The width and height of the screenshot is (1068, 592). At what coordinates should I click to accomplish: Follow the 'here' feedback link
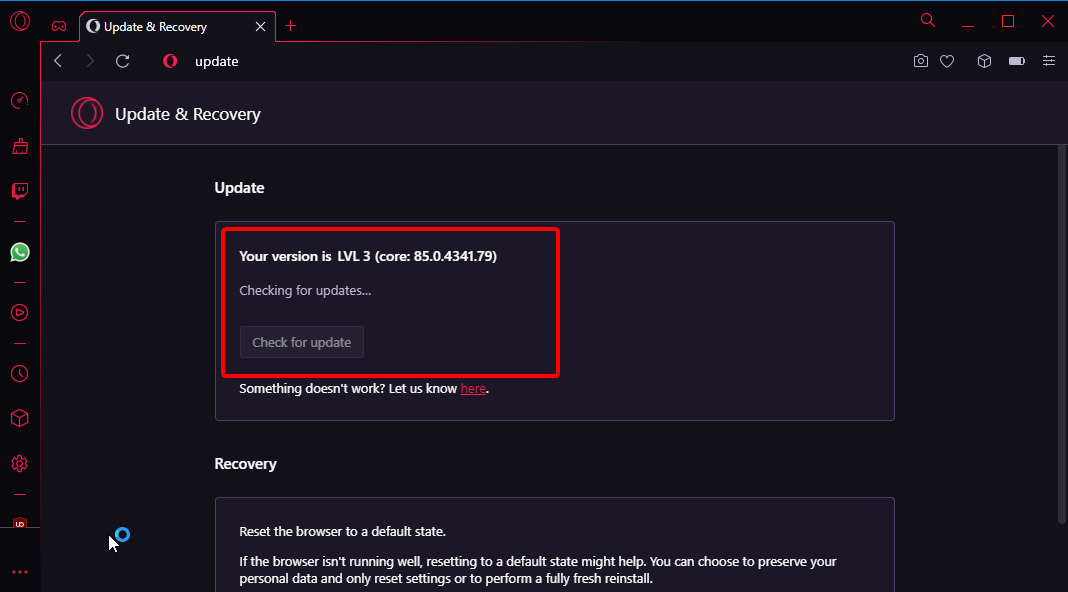(473, 389)
